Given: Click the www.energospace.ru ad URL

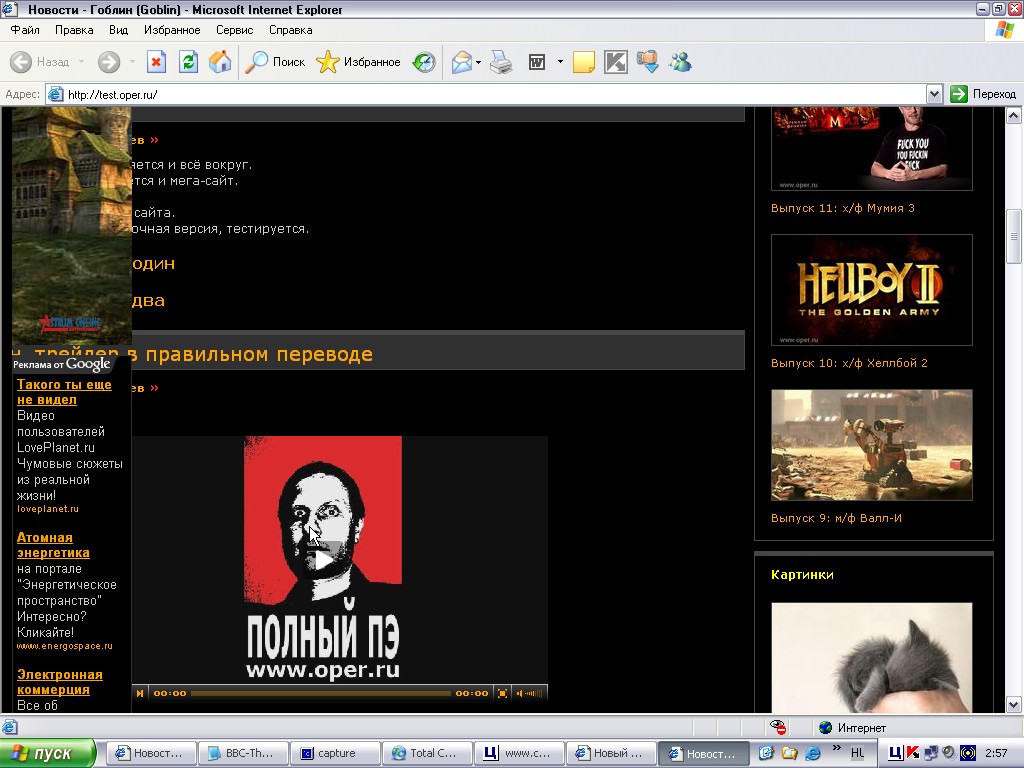Looking at the screenshot, I should tap(65, 646).
